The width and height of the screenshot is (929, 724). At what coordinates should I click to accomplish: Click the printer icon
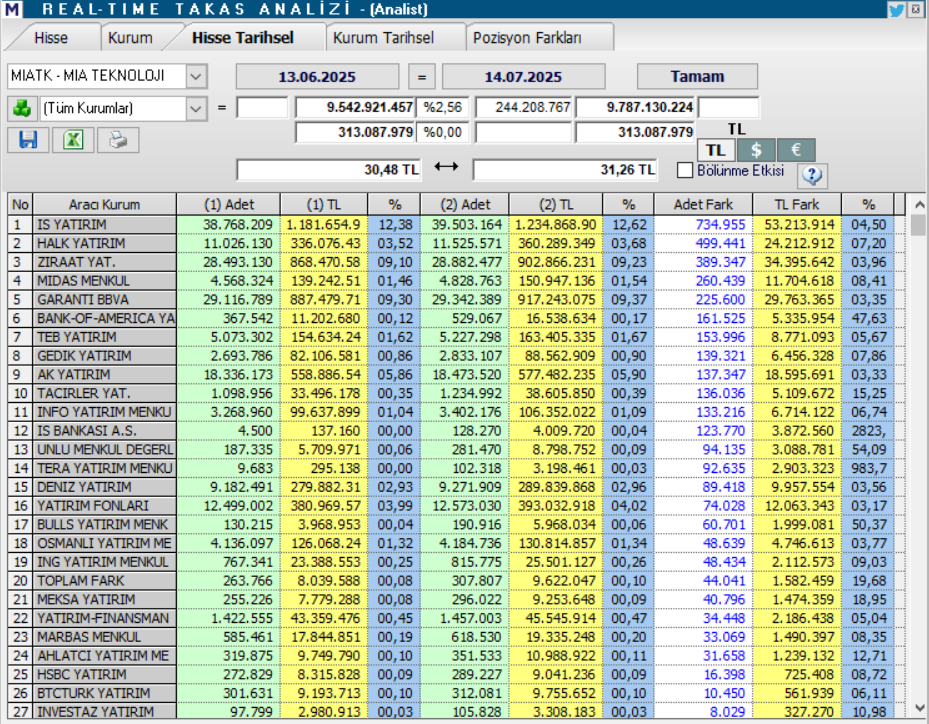click(x=118, y=140)
